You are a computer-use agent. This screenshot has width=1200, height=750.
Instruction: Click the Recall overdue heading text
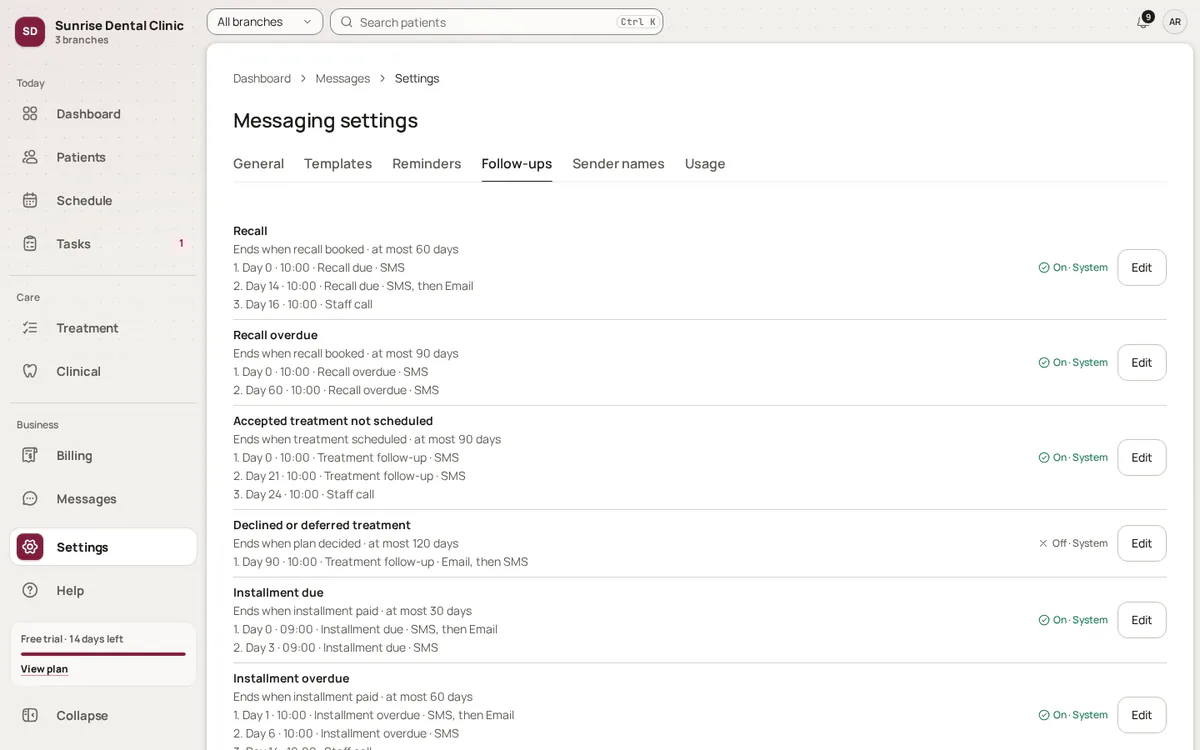(x=275, y=335)
